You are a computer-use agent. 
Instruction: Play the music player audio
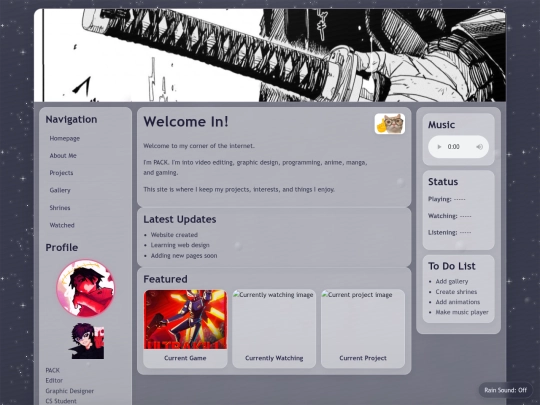pyautogui.click(x=439, y=147)
